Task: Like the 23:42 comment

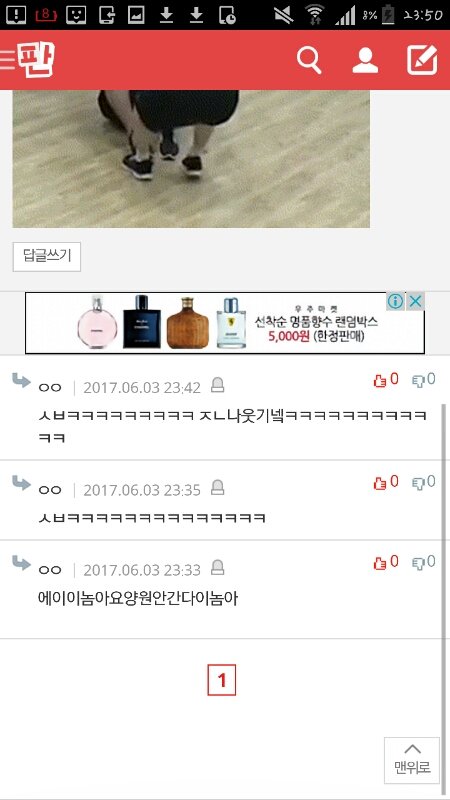Action: pos(386,380)
